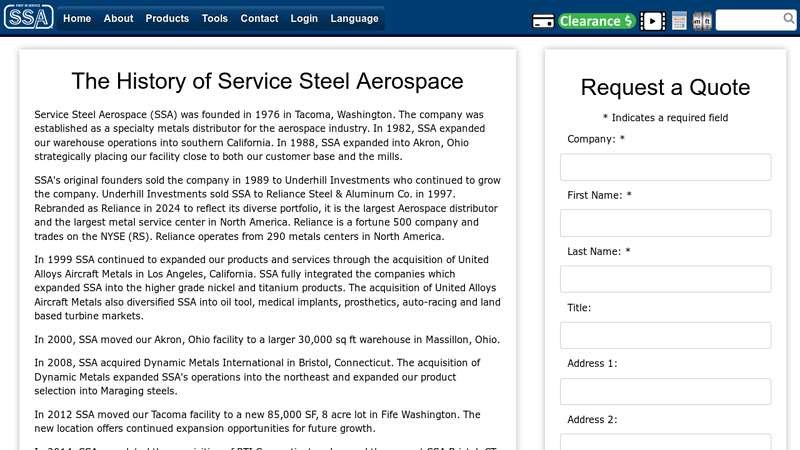
Task: Open the m/ft unit converter icon
Action: (702, 21)
